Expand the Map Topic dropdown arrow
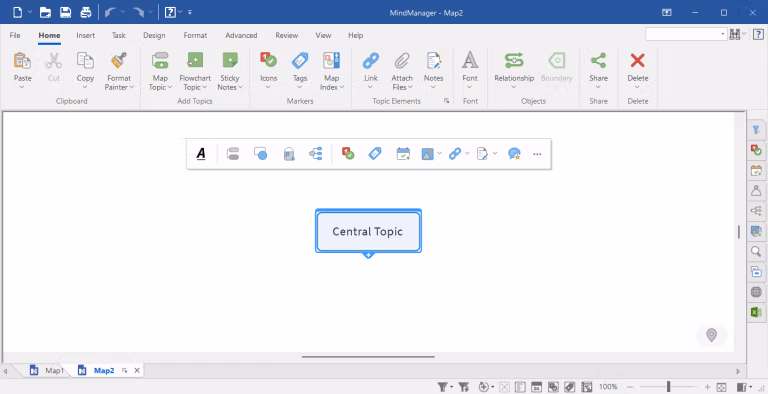This screenshot has width=768, height=394. click(170, 87)
